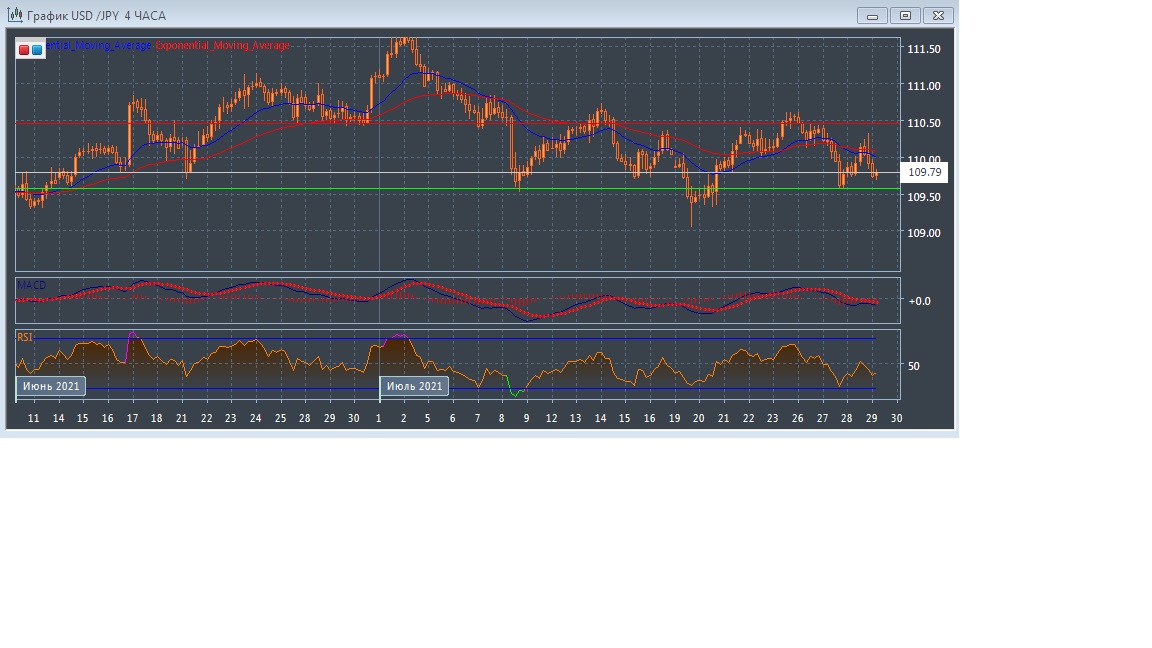Click the window title График USD/JPY 4 ЧАСА
The height and width of the screenshot is (648, 1152).
96,16
